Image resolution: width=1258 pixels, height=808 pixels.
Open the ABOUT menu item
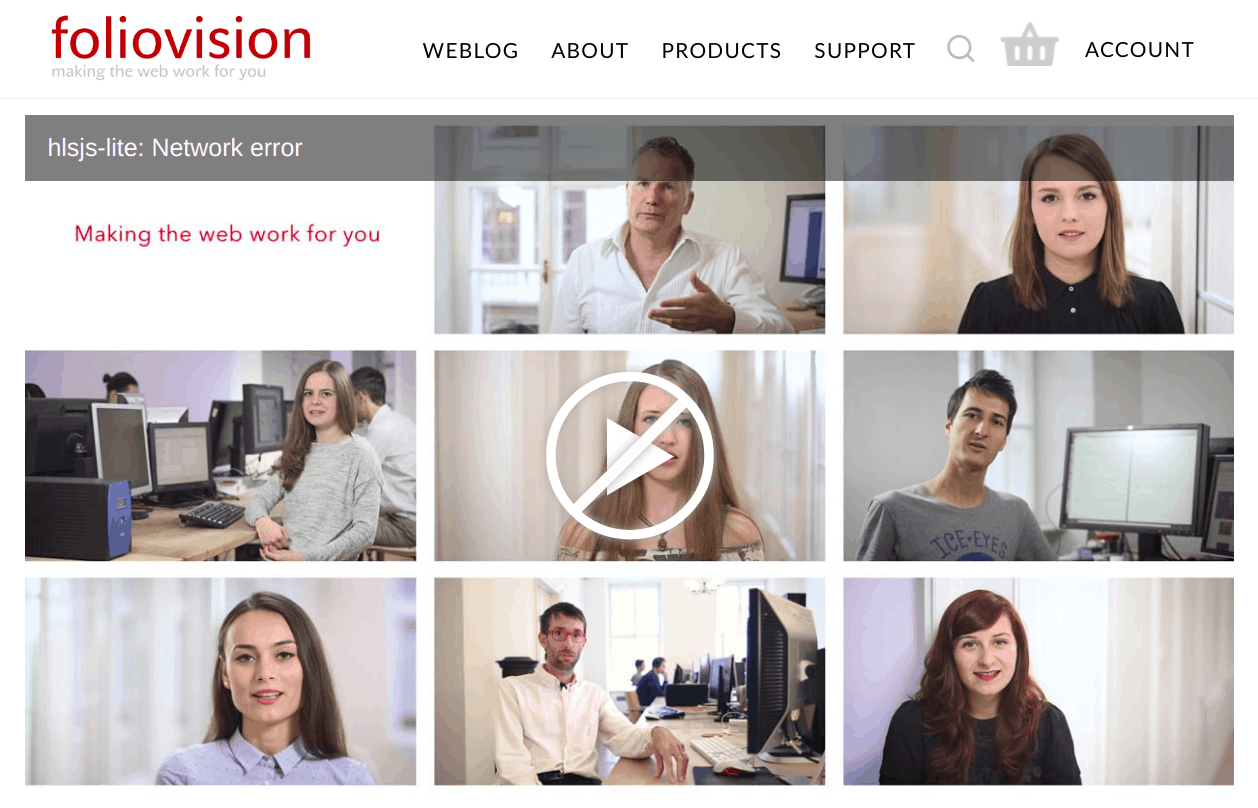pos(590,51)
